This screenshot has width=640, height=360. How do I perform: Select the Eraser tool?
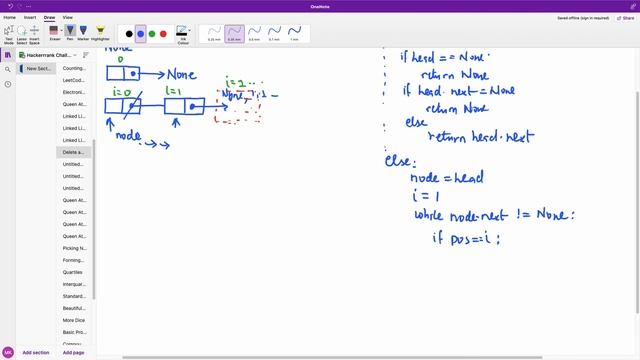(53, 33)
